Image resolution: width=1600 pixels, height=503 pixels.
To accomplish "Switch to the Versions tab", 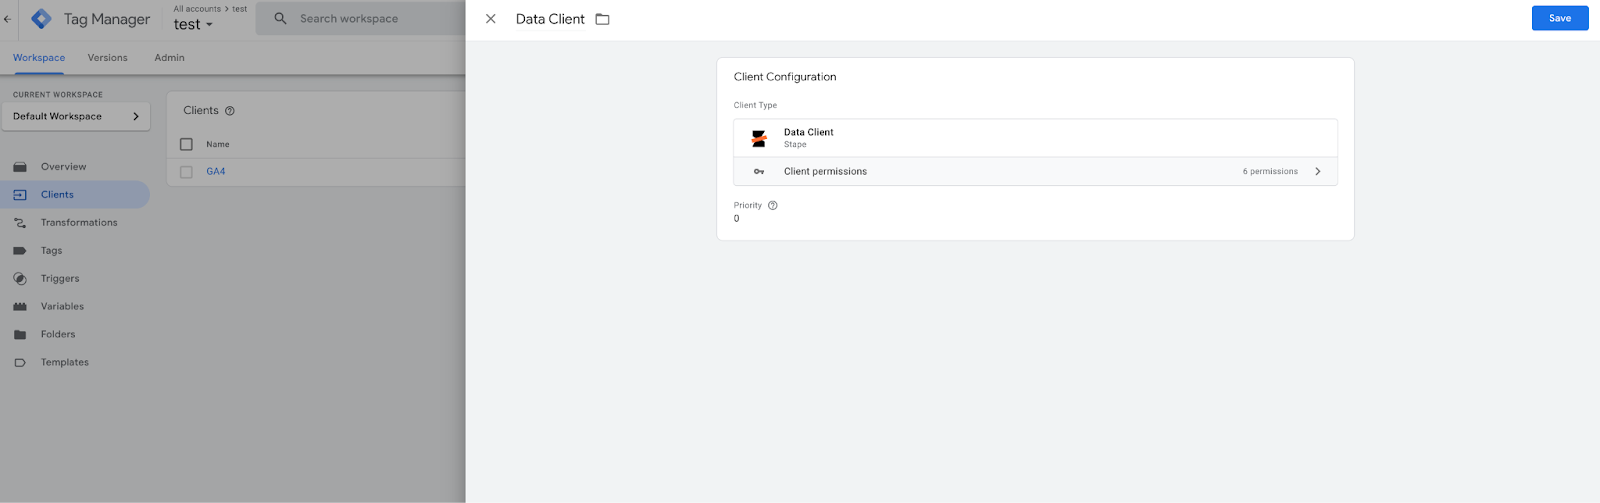I will point(108,58).
